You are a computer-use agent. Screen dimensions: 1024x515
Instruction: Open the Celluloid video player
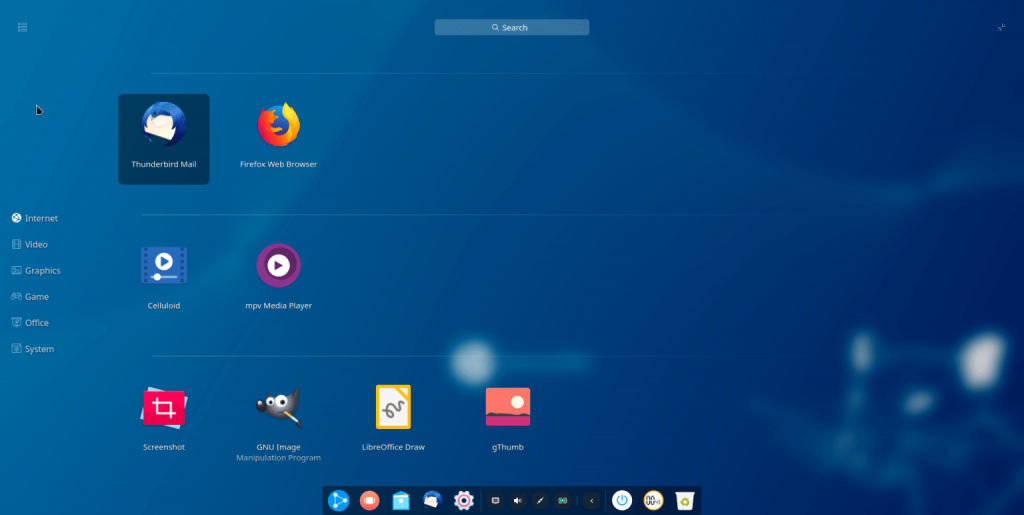[164, 279]
